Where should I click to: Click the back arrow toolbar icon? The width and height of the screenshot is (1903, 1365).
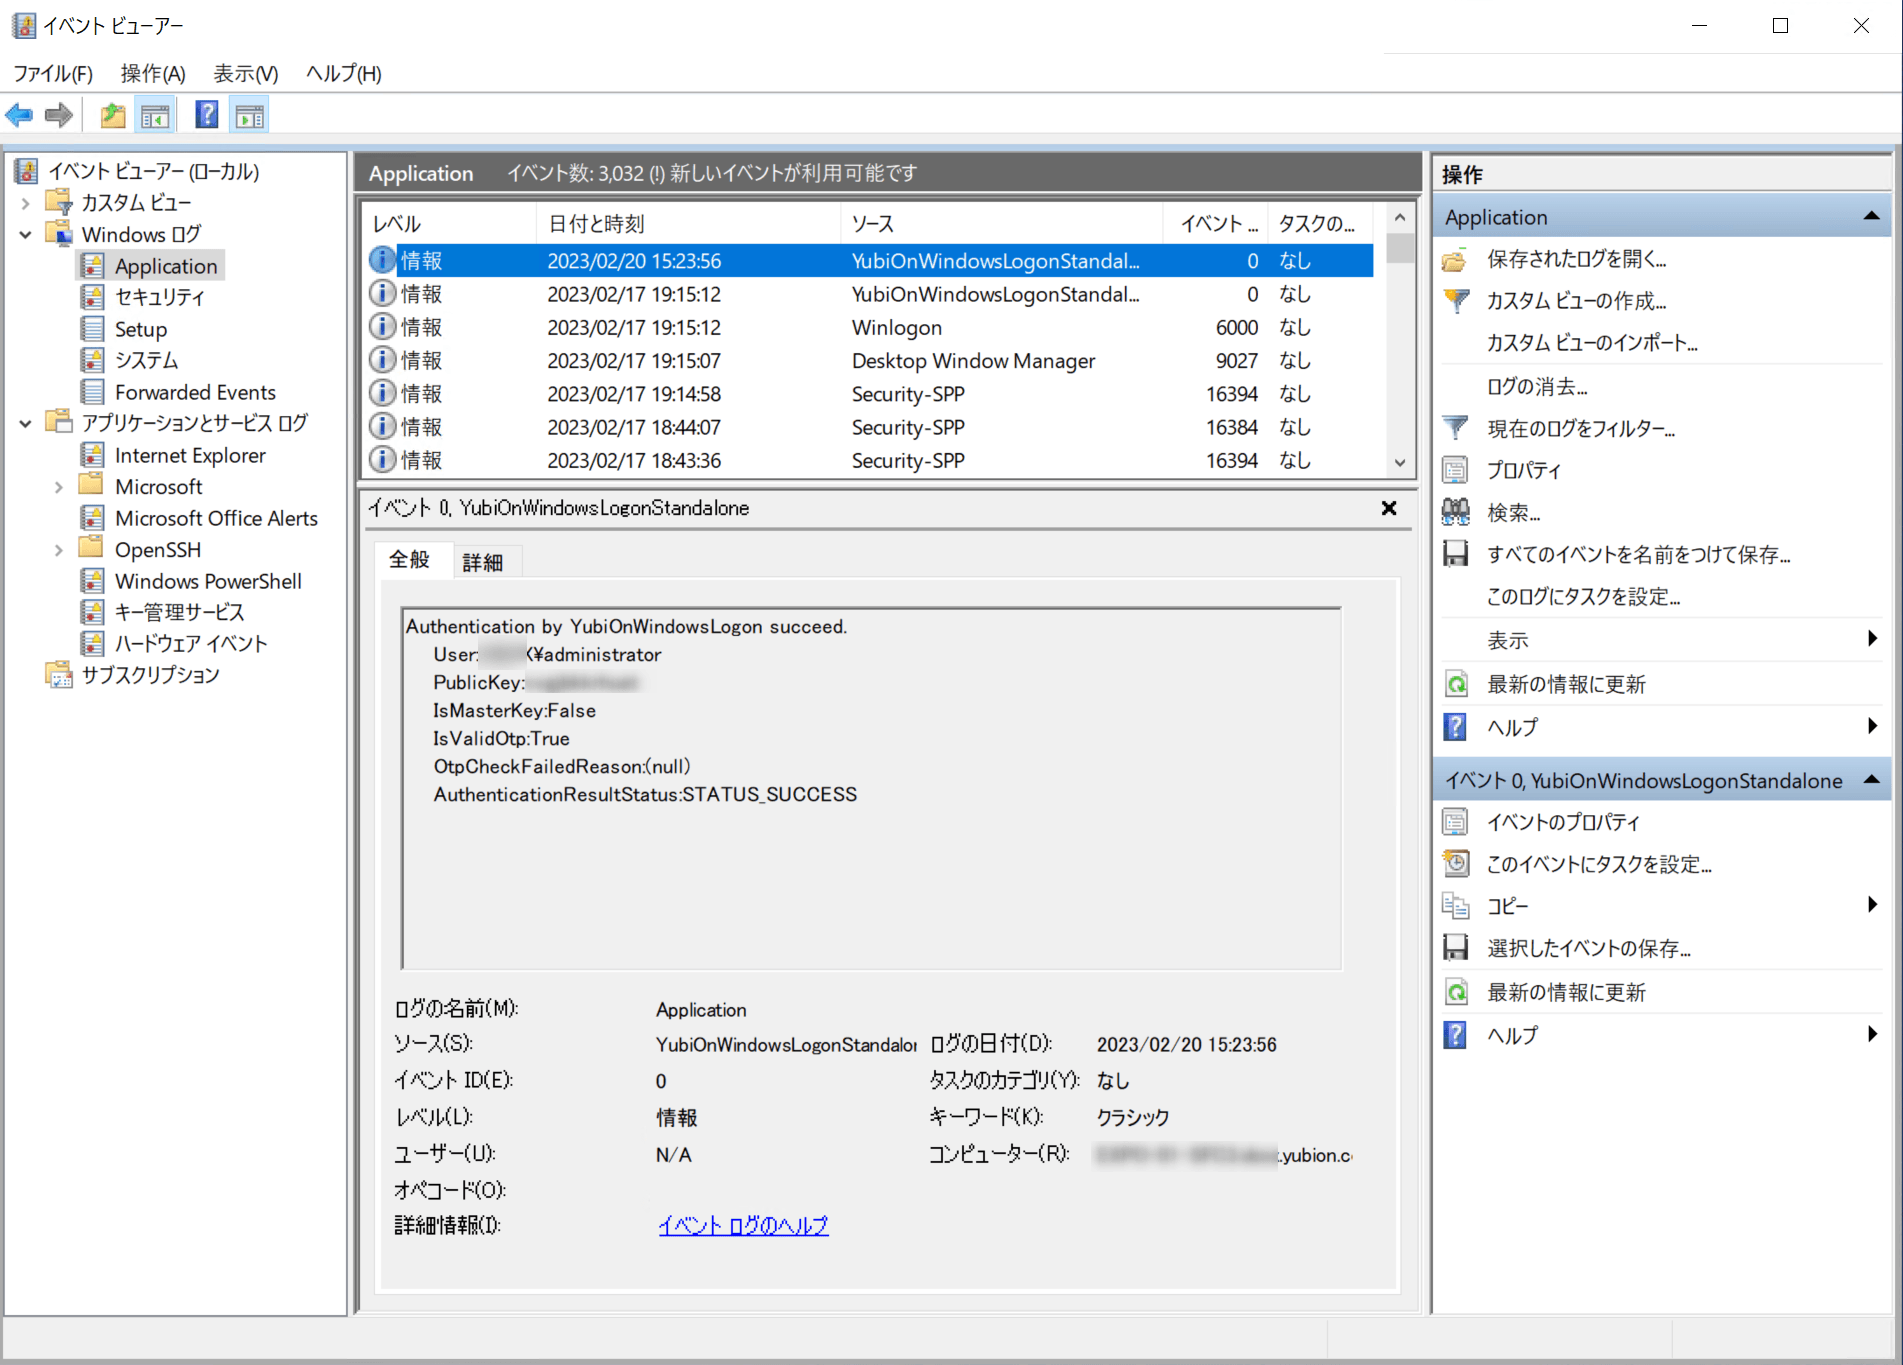tap(19, 115)
